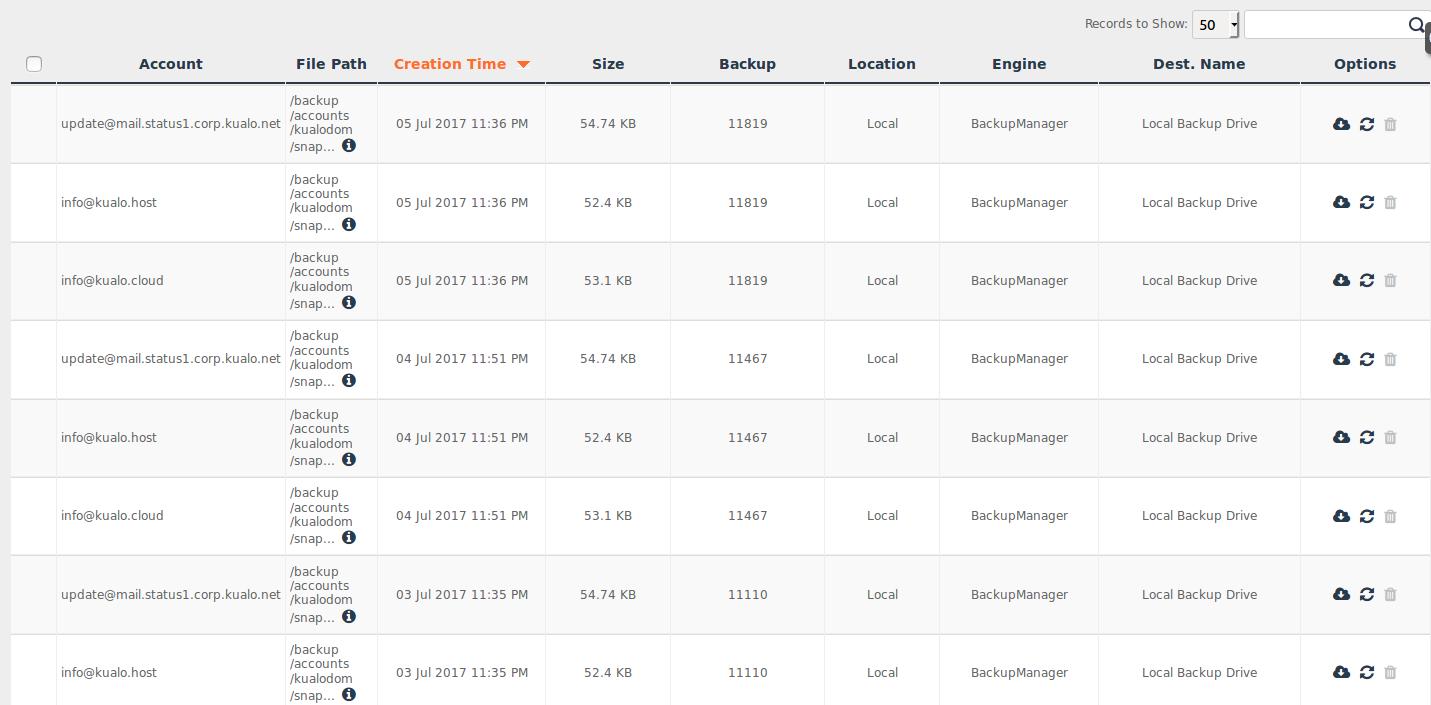Restore the first update@mail.status1.corp.kualo.net backup

pos(1367,124)
